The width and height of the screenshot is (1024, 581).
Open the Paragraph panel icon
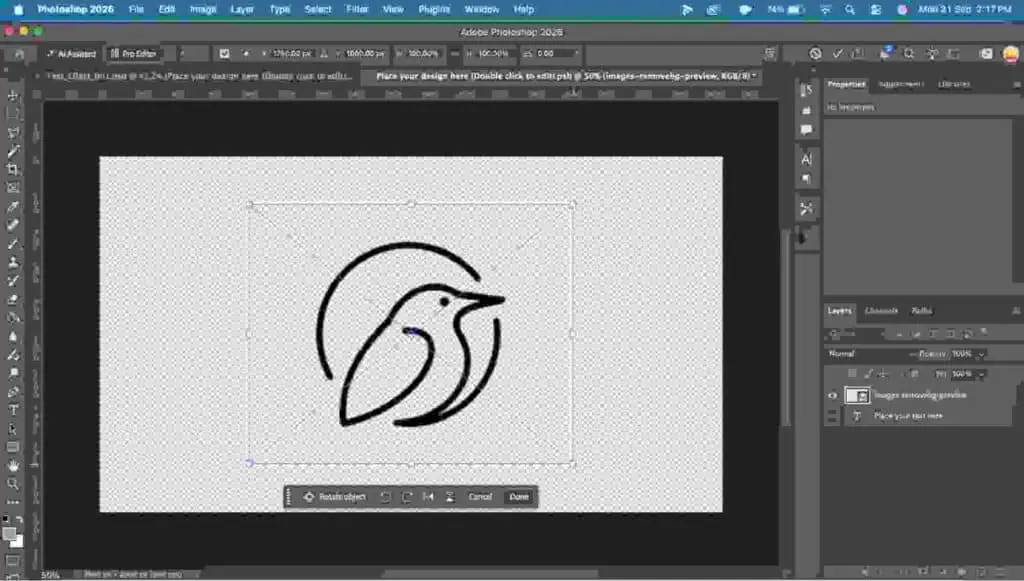point(807,179)
